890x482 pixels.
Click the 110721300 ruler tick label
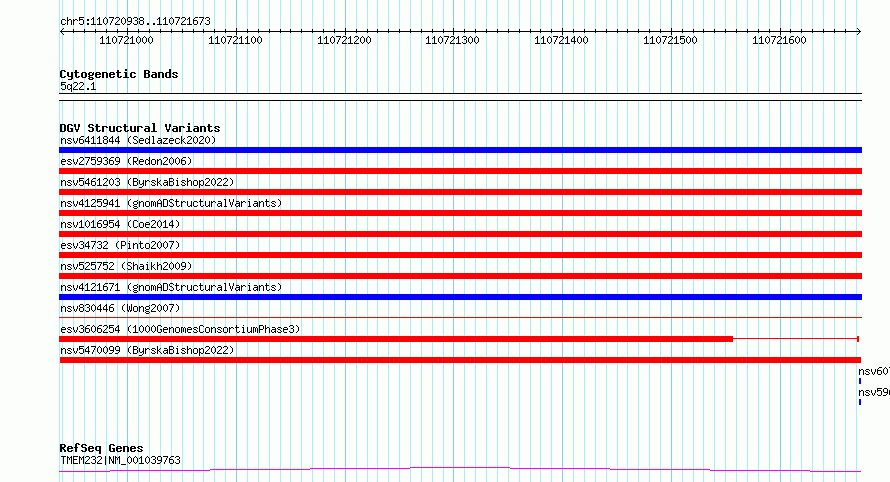452,40
